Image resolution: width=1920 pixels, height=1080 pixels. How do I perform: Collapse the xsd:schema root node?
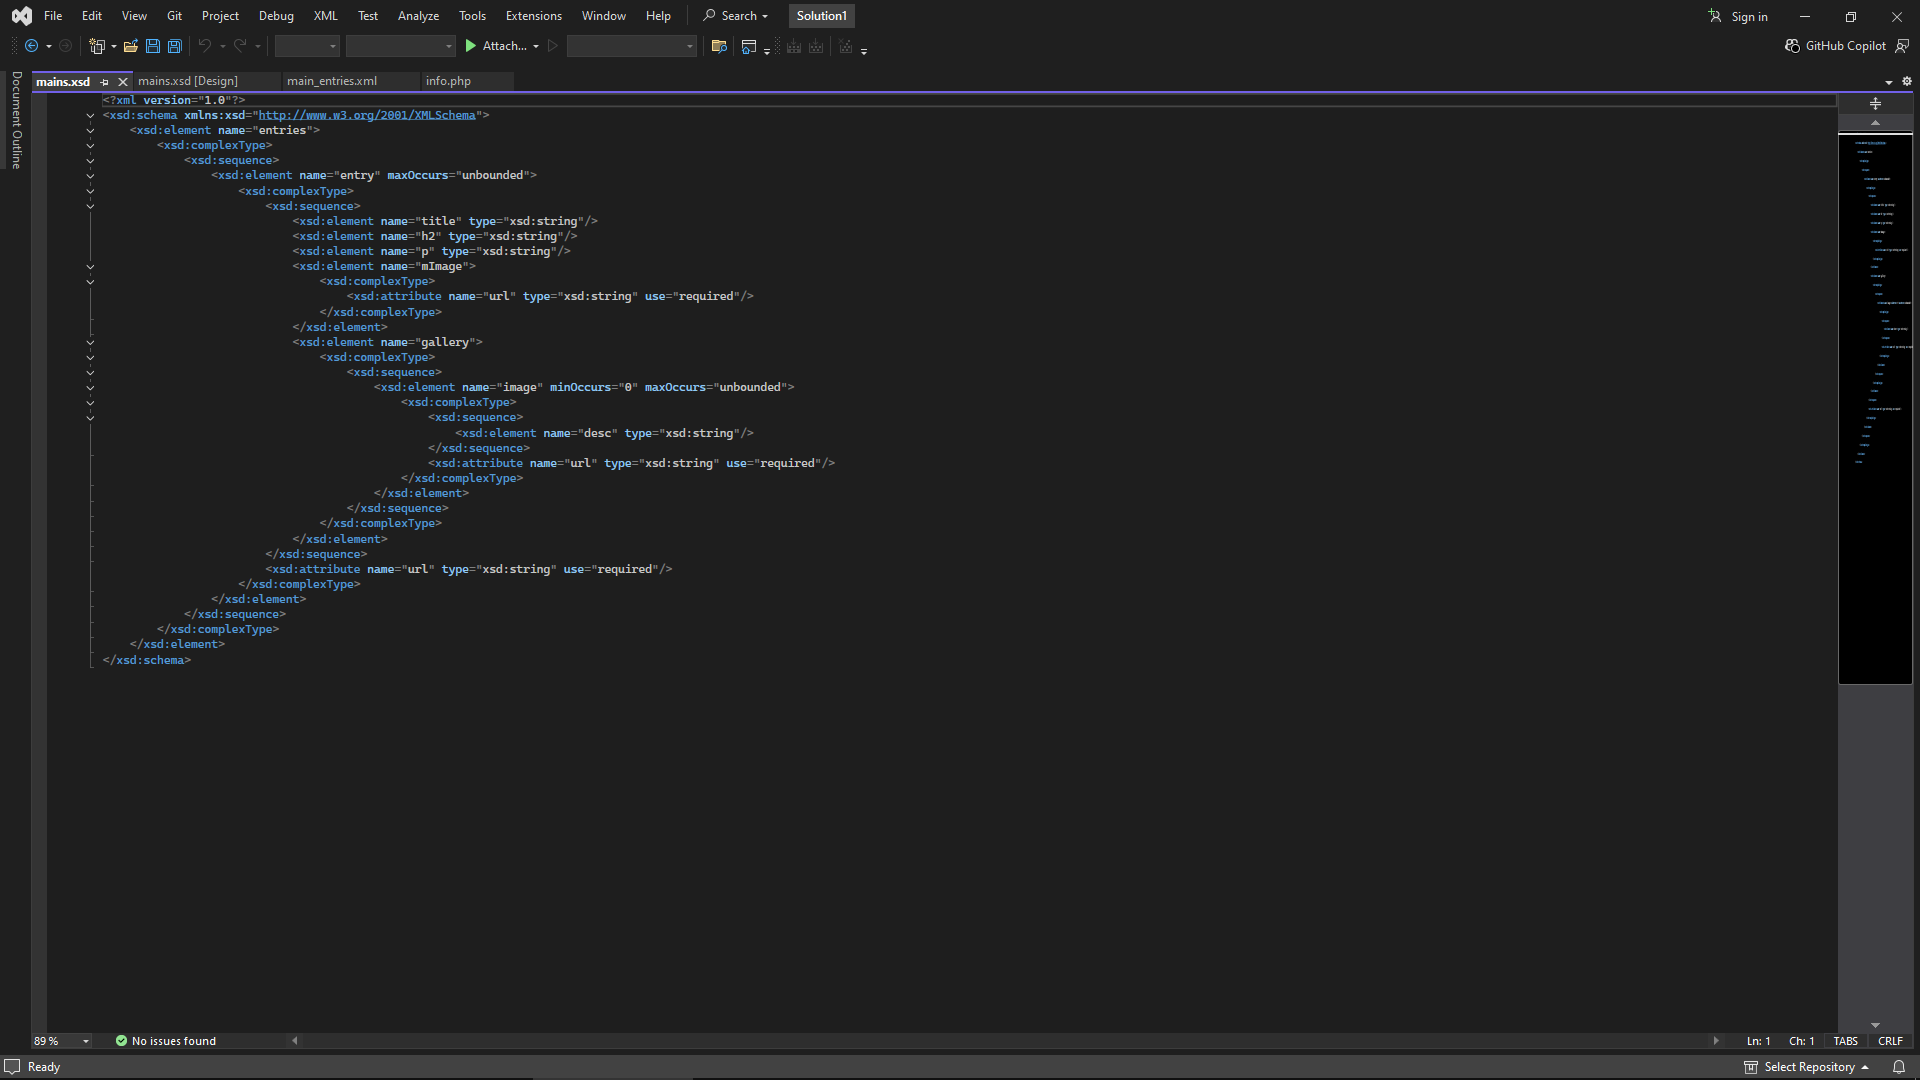tap(90, 115)
